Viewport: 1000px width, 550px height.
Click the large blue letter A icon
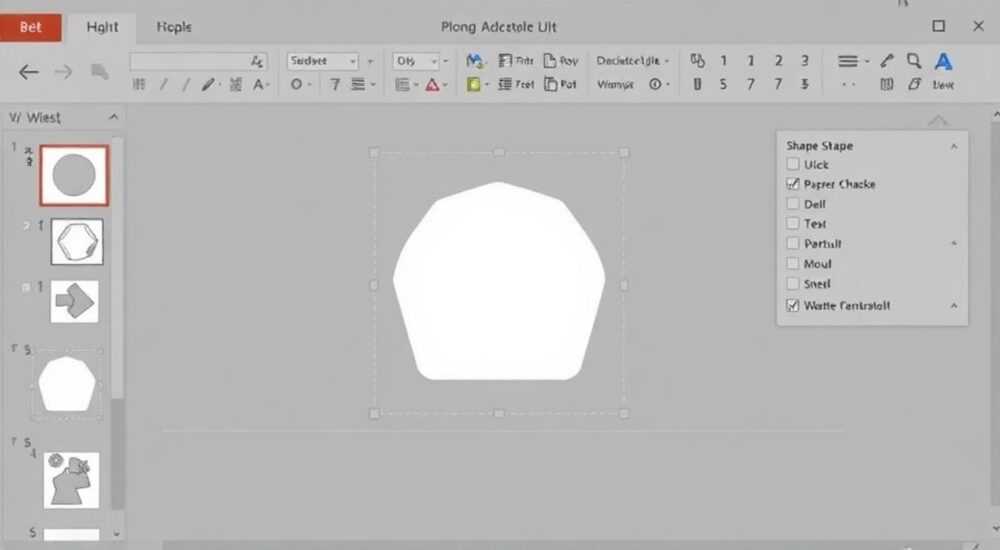(x=943, y=61)
